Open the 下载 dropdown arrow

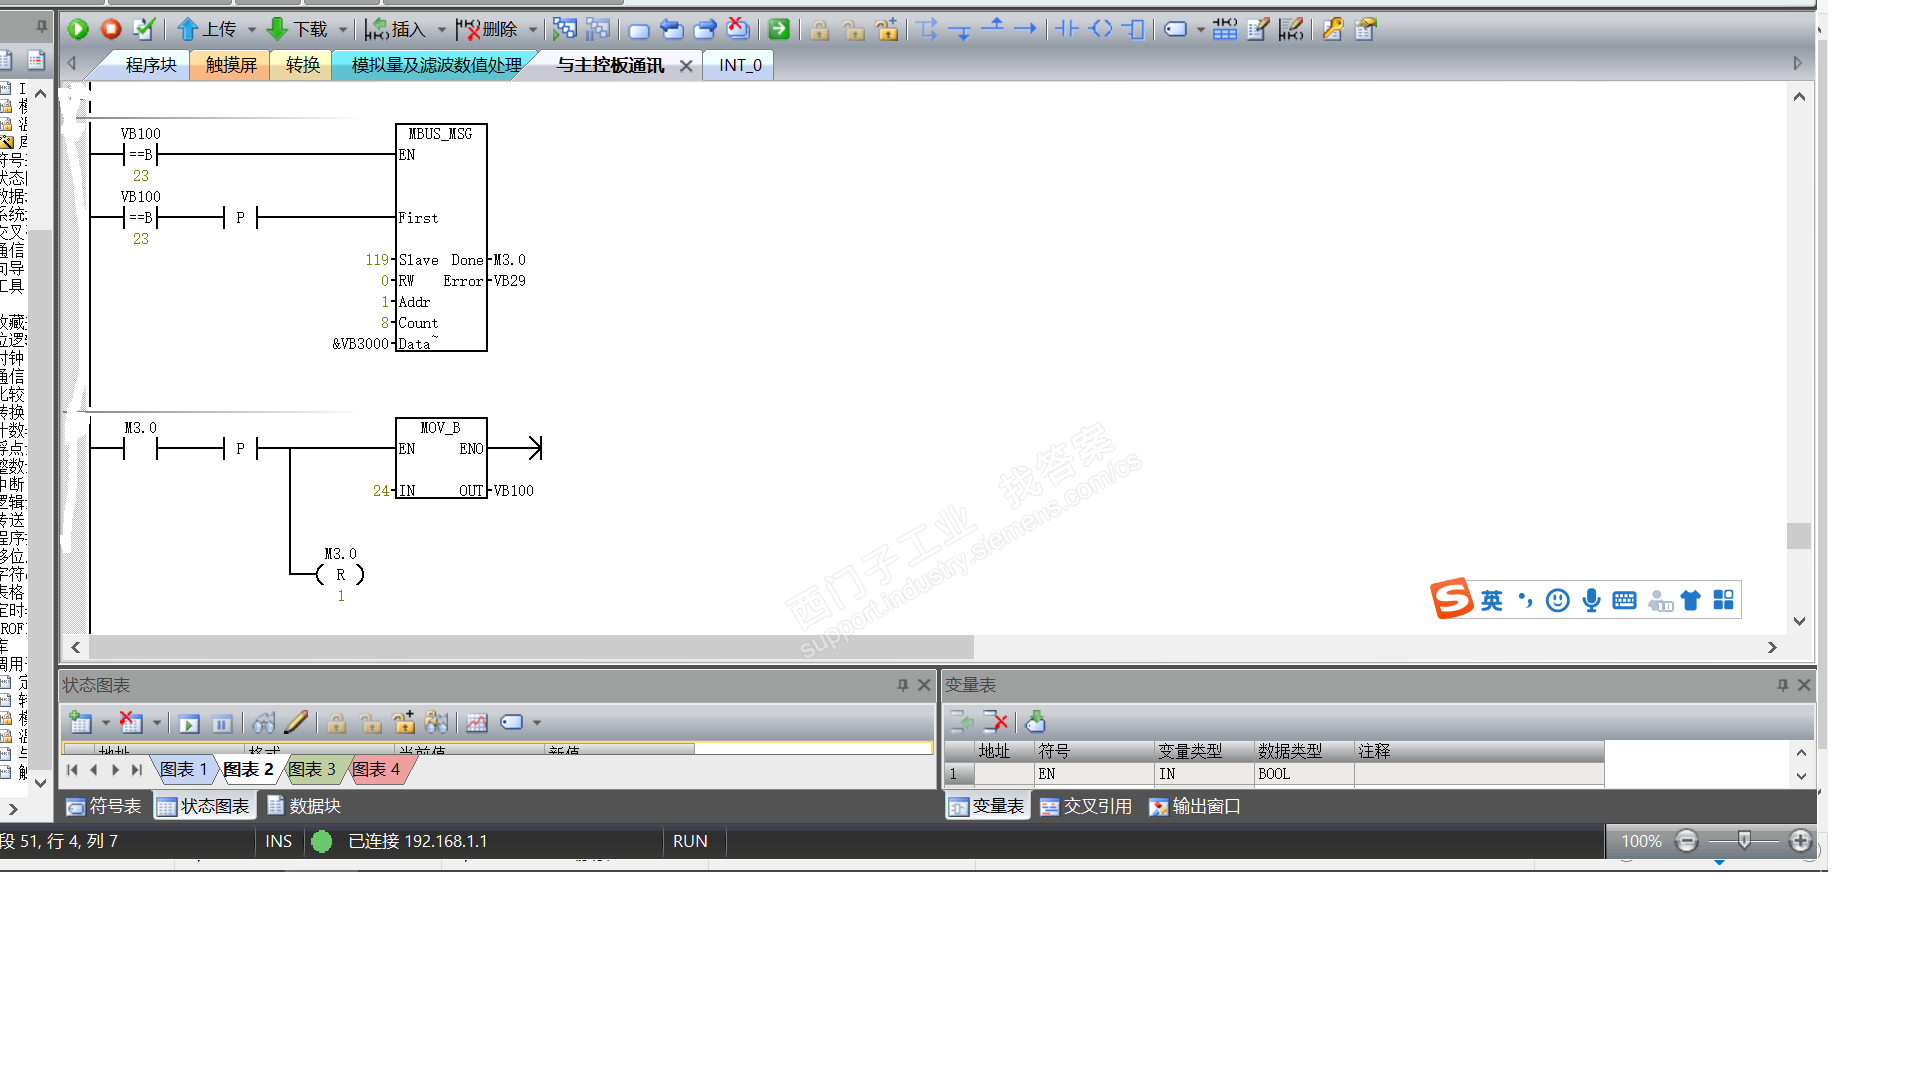(x=343, y=29)
